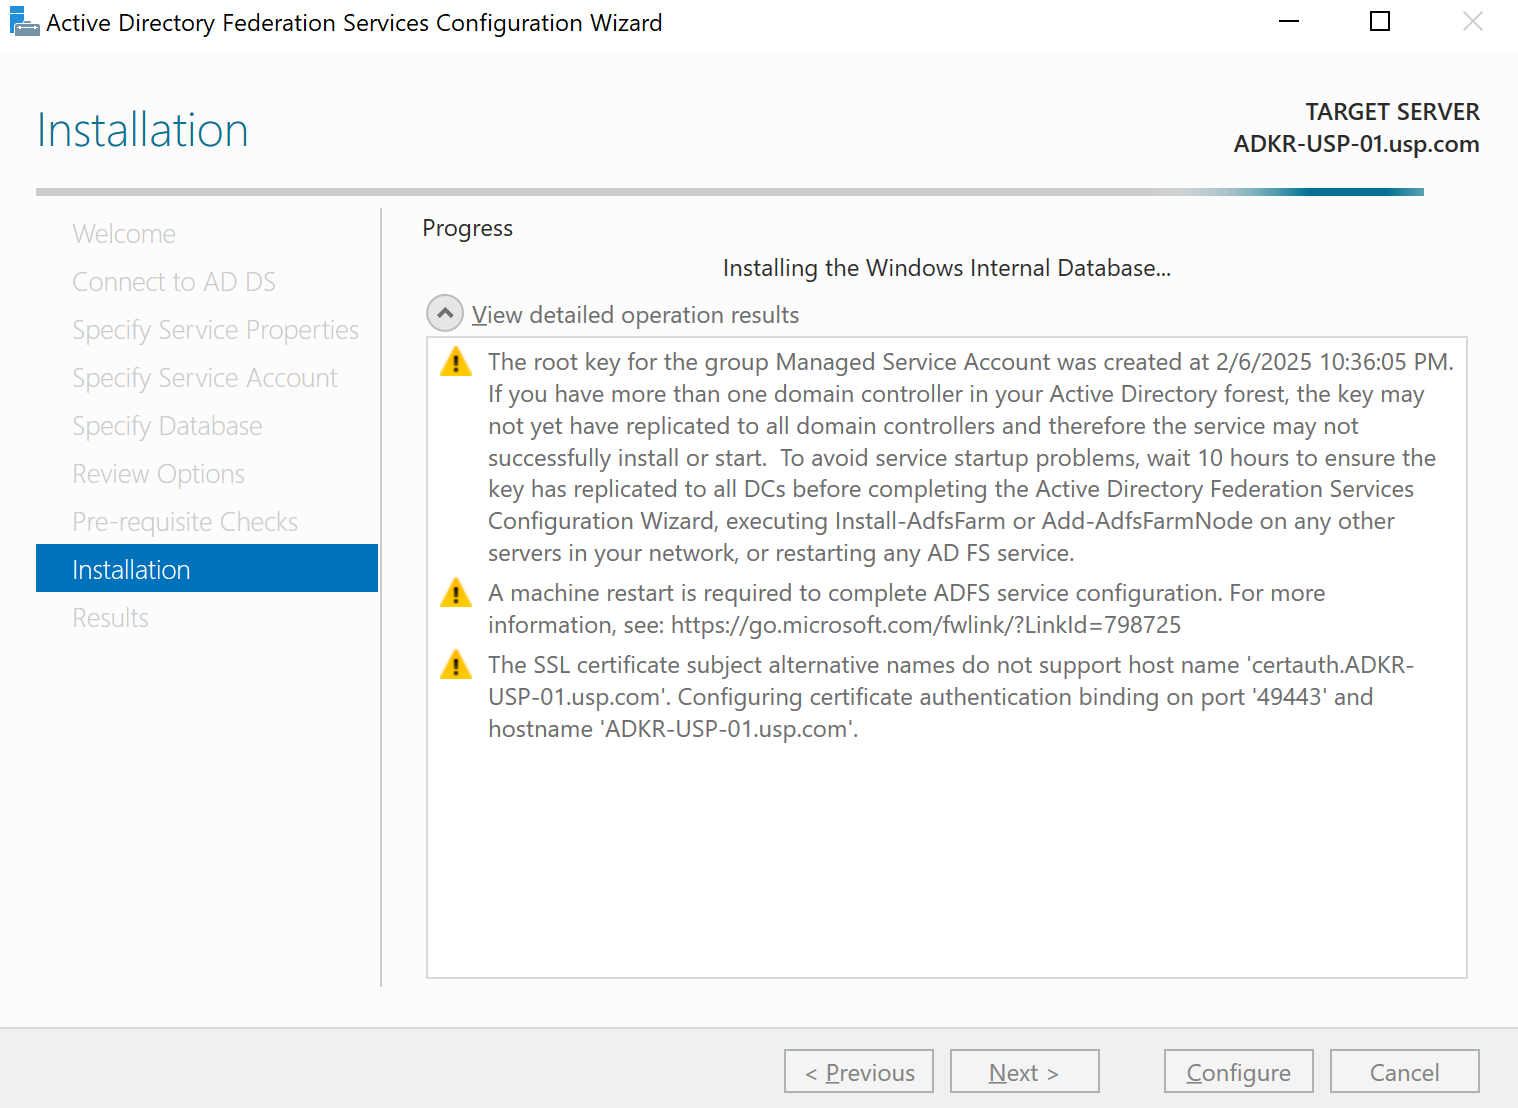
Task: Open the Results step
Action: coord(110,618)
